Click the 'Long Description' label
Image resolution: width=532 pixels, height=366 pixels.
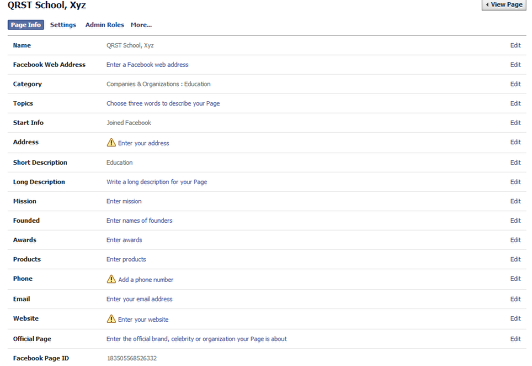pos(39,182)
